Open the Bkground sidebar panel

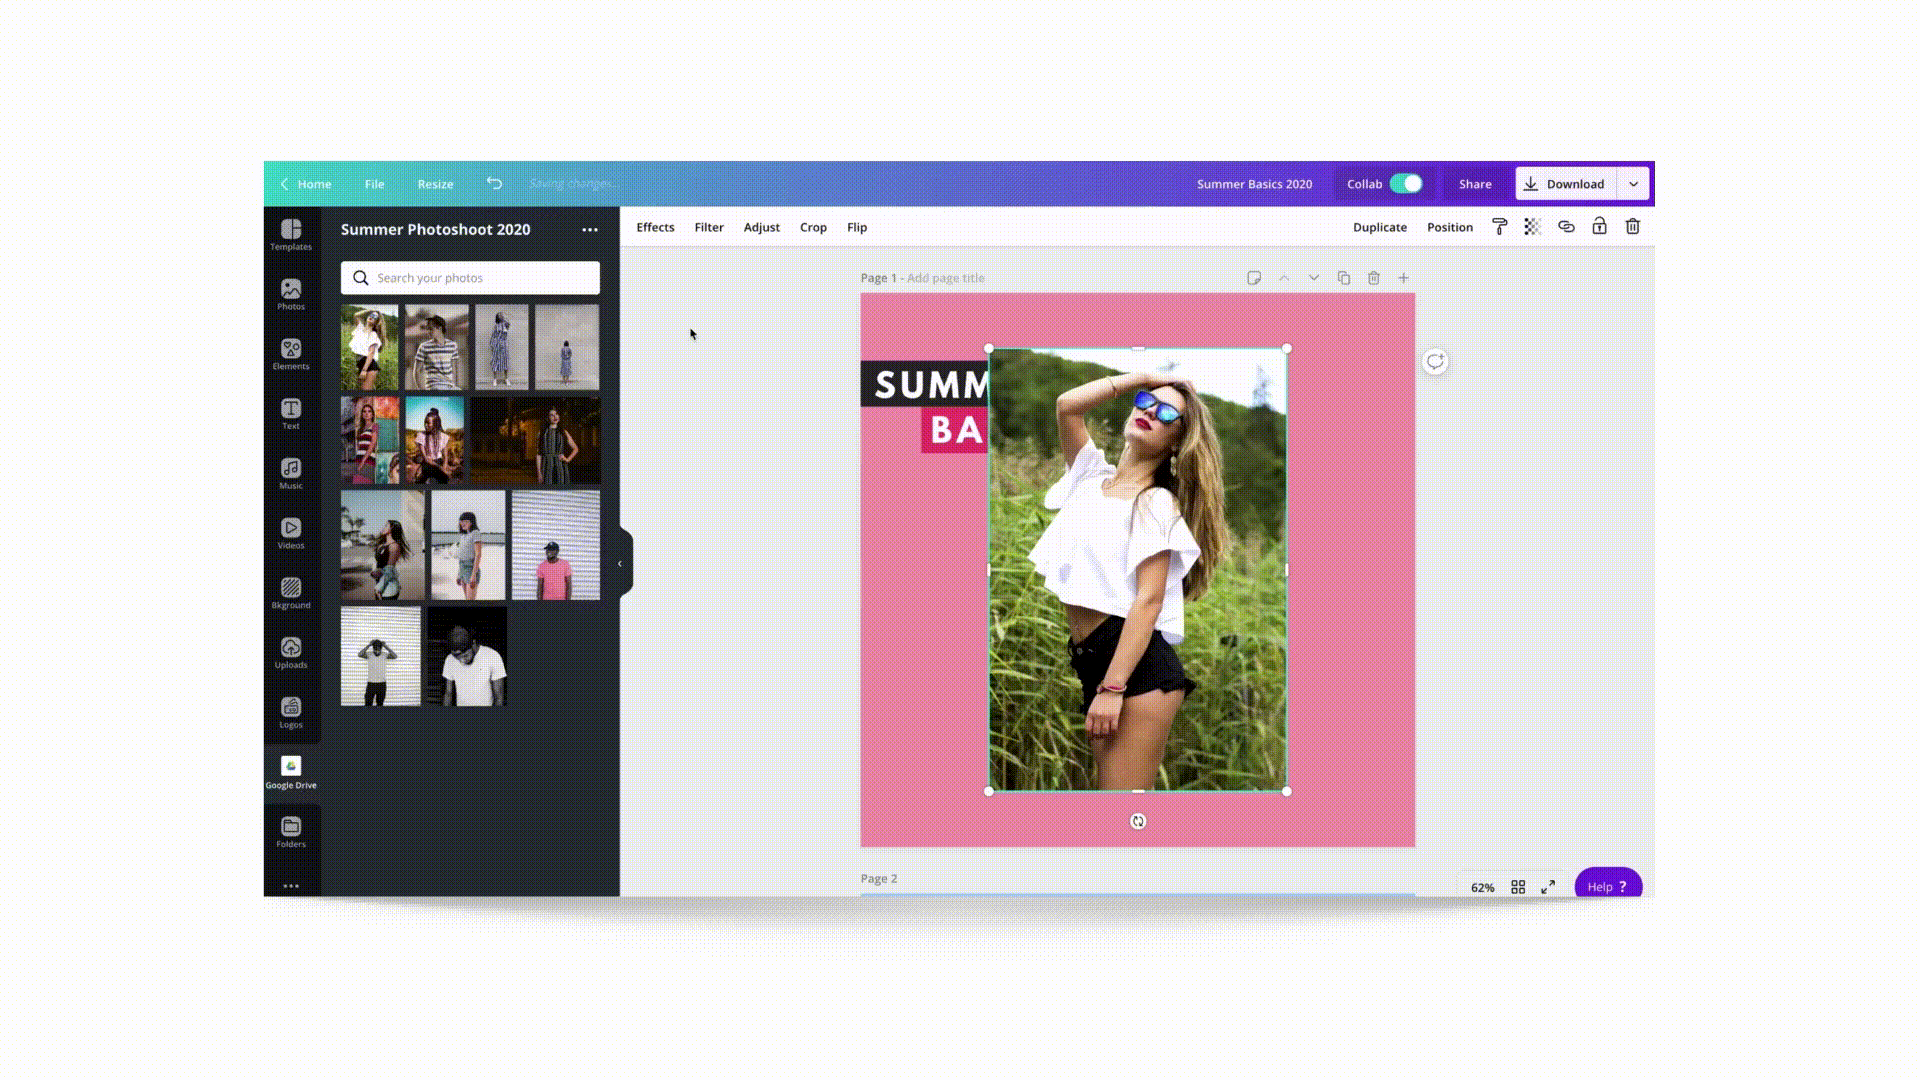pos(291,593)
